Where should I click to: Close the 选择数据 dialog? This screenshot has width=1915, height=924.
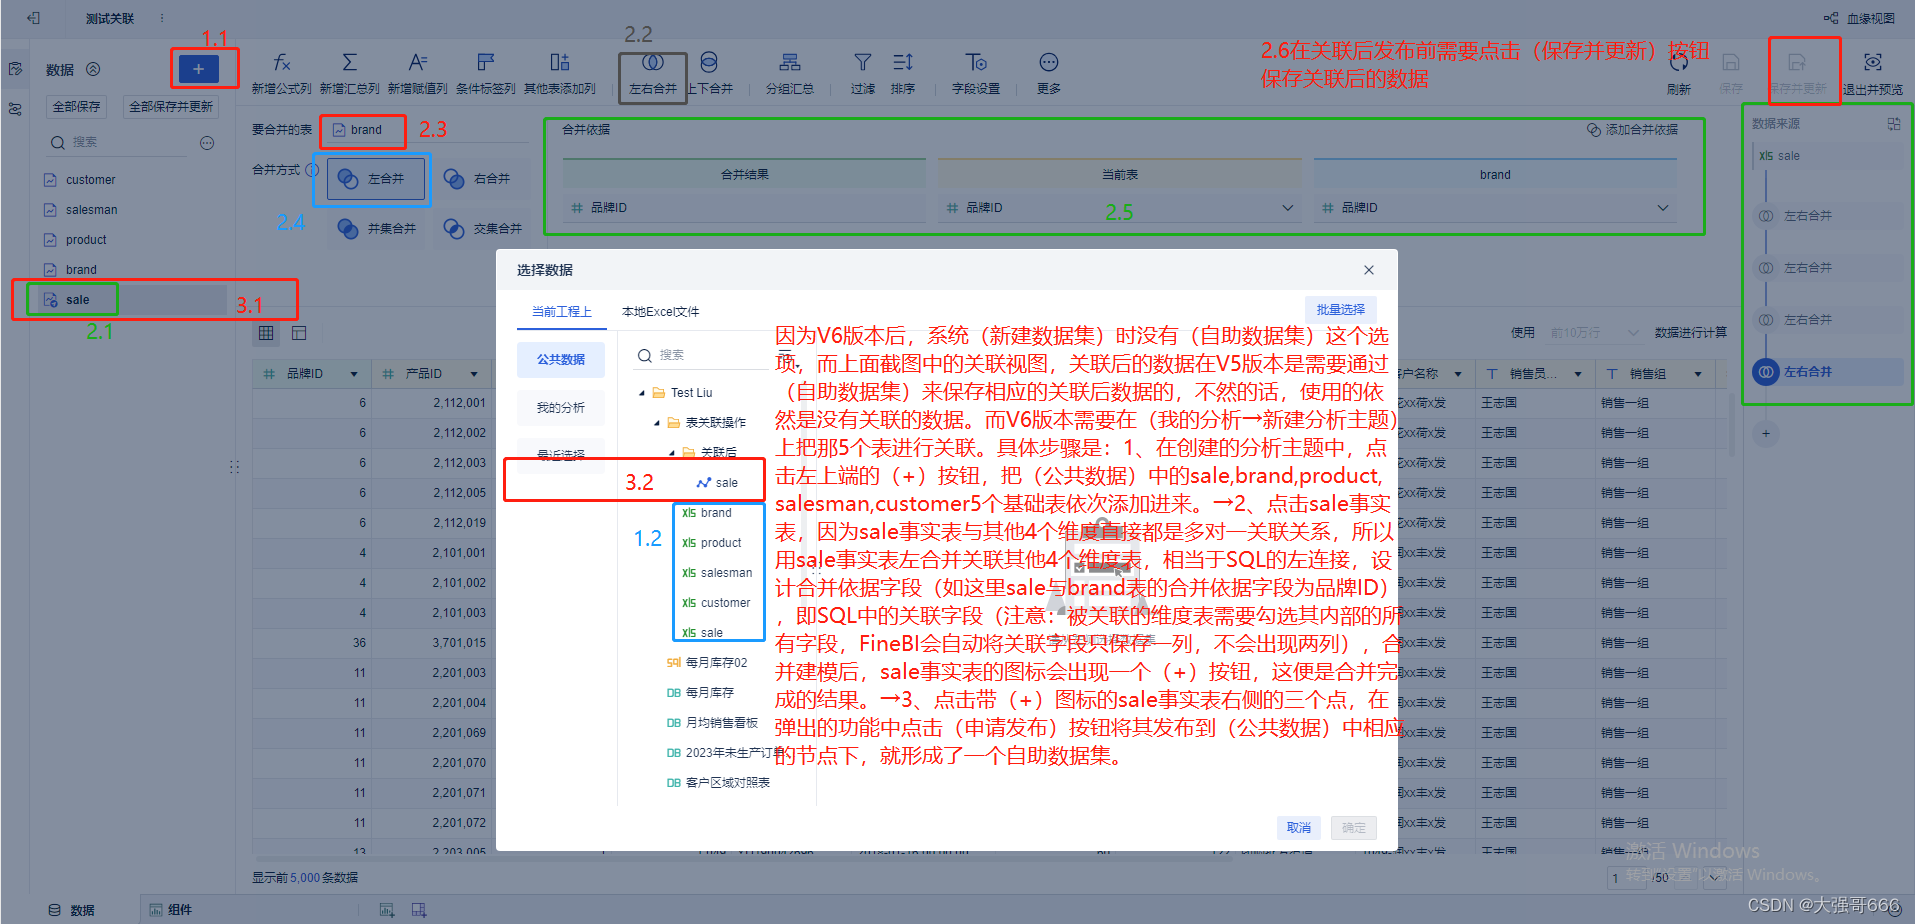pyautogui.click(x=1369, y=270)
